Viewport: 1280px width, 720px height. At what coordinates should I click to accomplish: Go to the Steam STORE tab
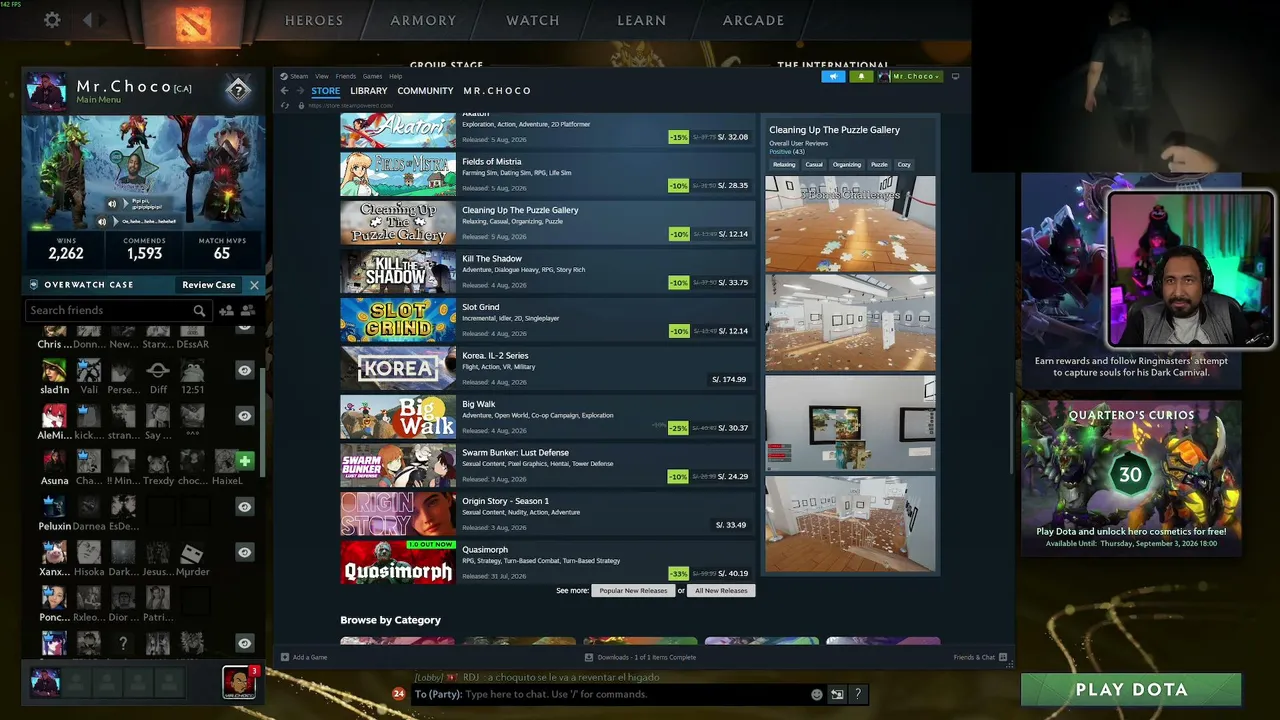(x=325, y=91)
